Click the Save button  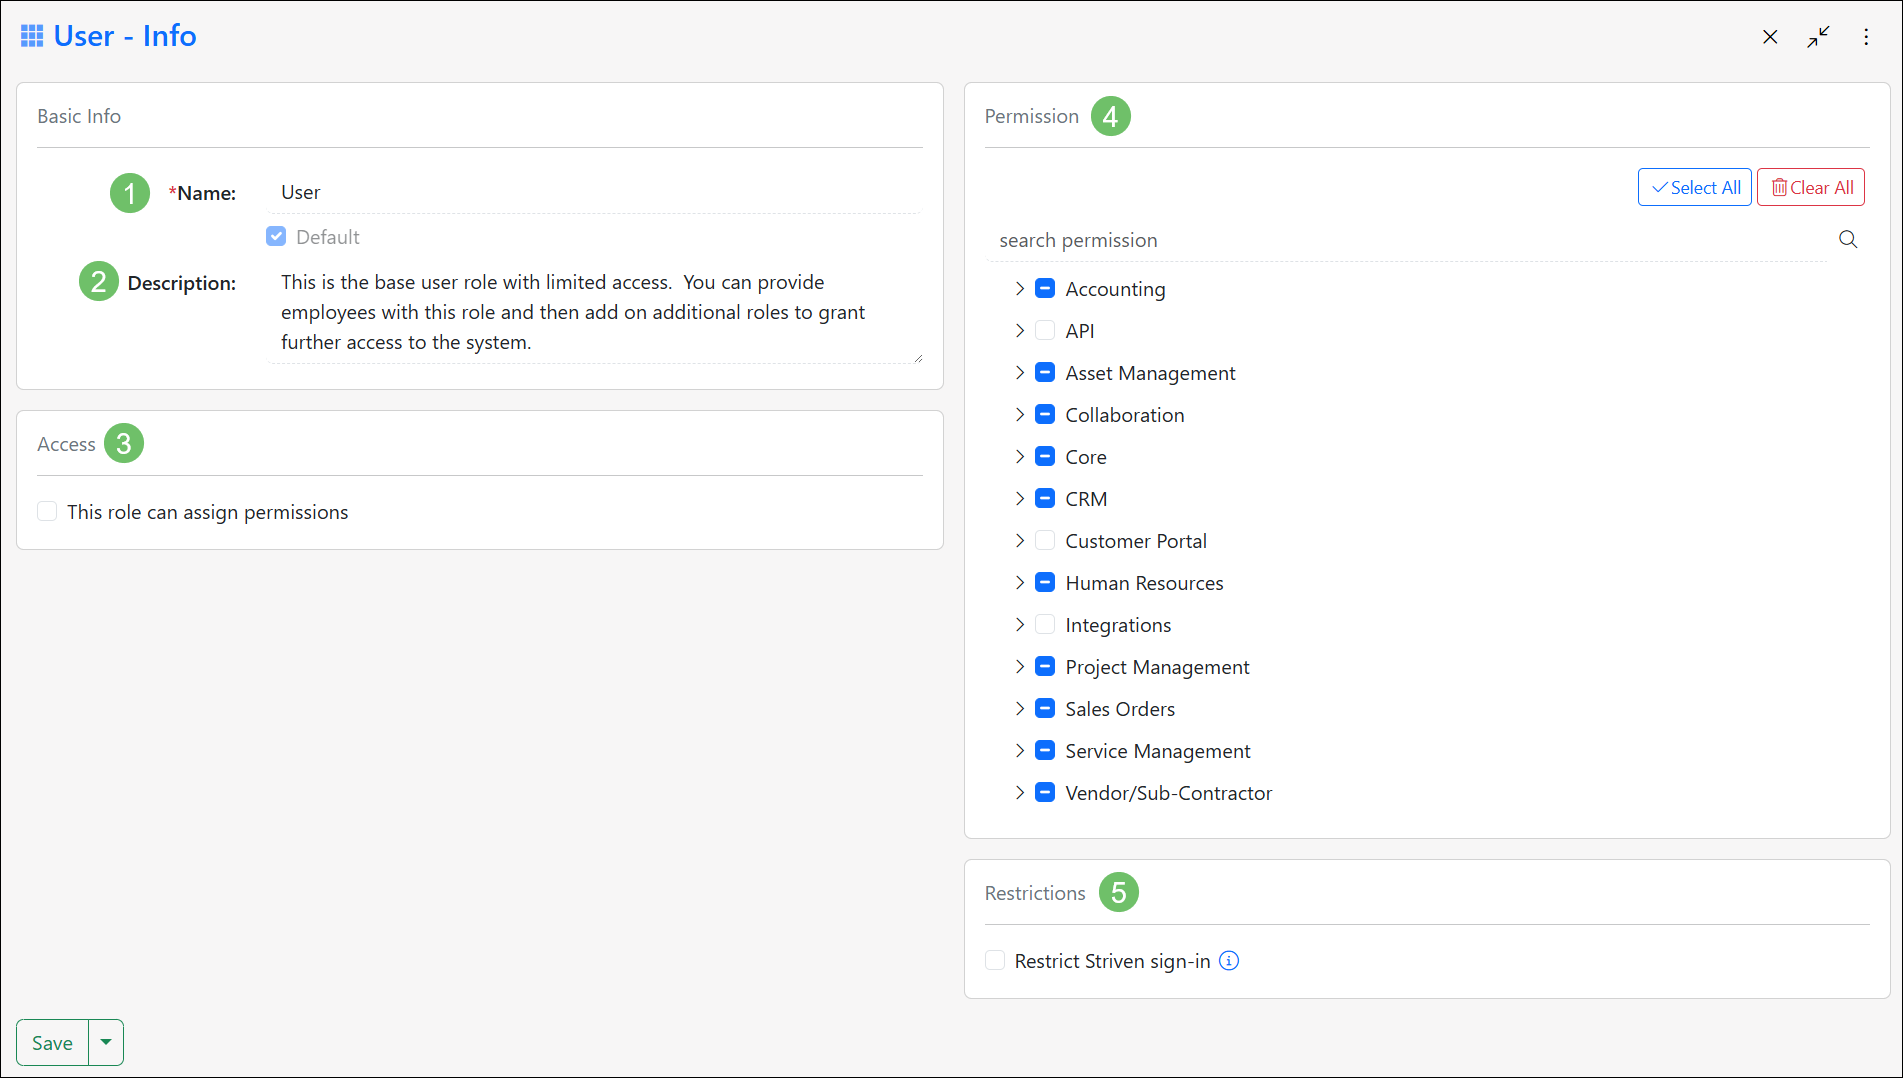point(51,1042)
